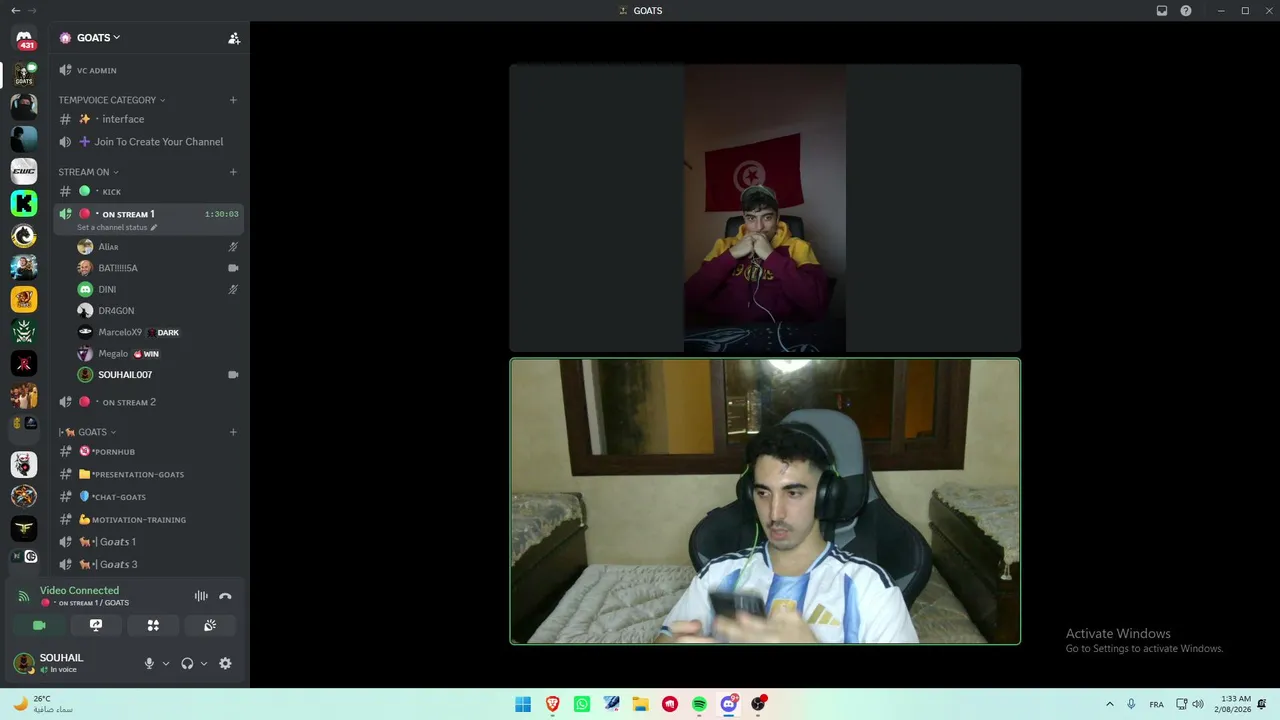
Task: Click the connection signal icon beside Video Connected
Action: coord(24,596)
